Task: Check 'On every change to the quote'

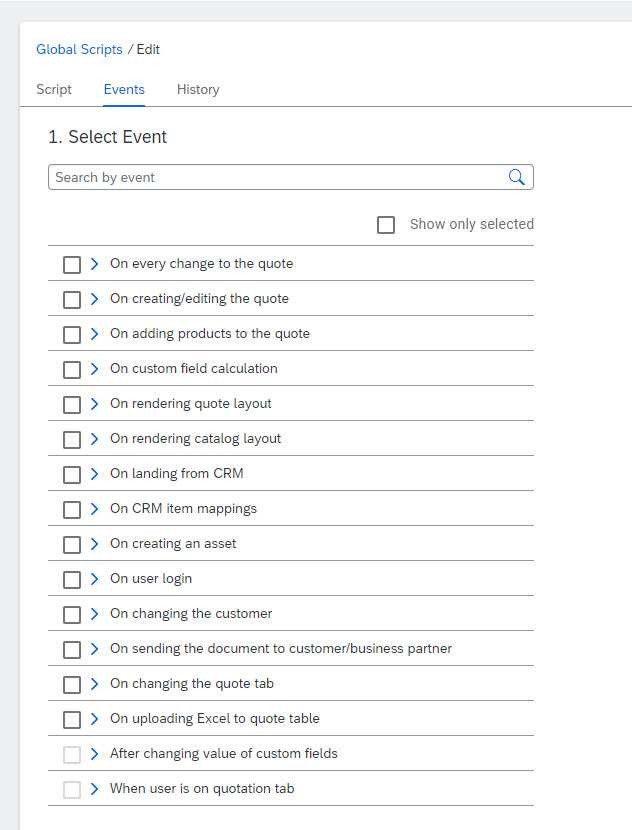Action: tap(72, 264)
